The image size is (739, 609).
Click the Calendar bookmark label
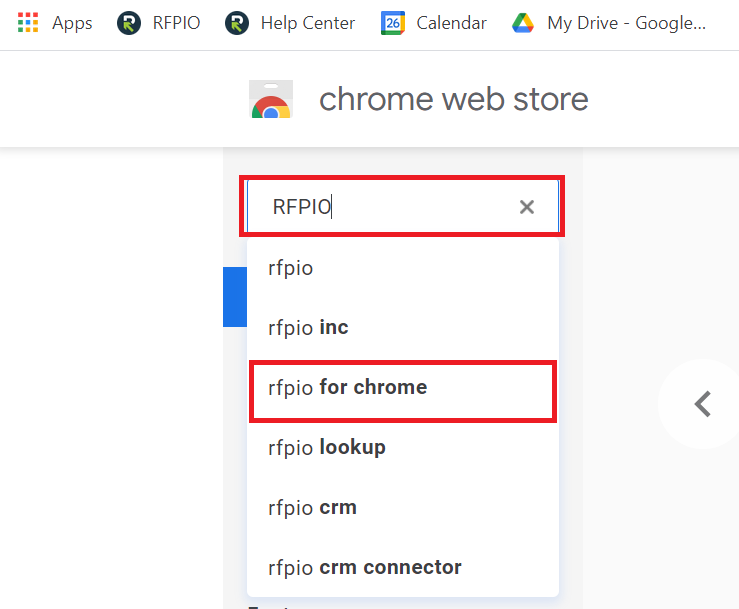tap(452, 23)
